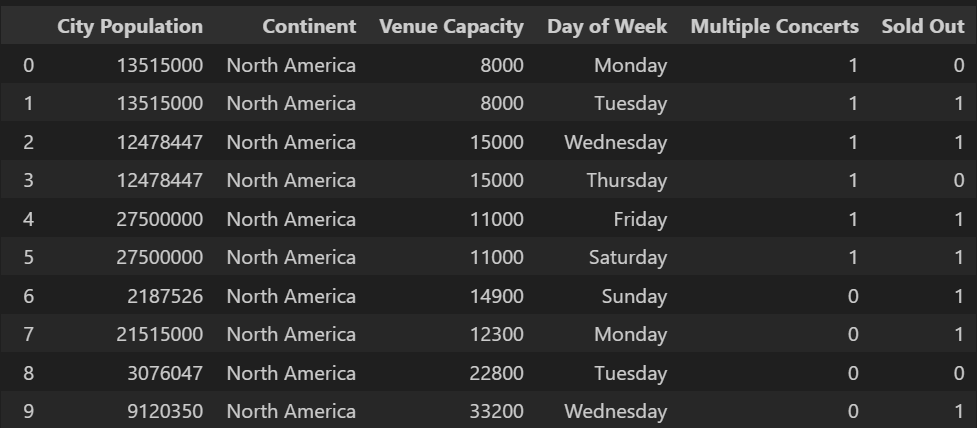
Task: Click the Venue Capacity column header
Action: coord(451,27)
